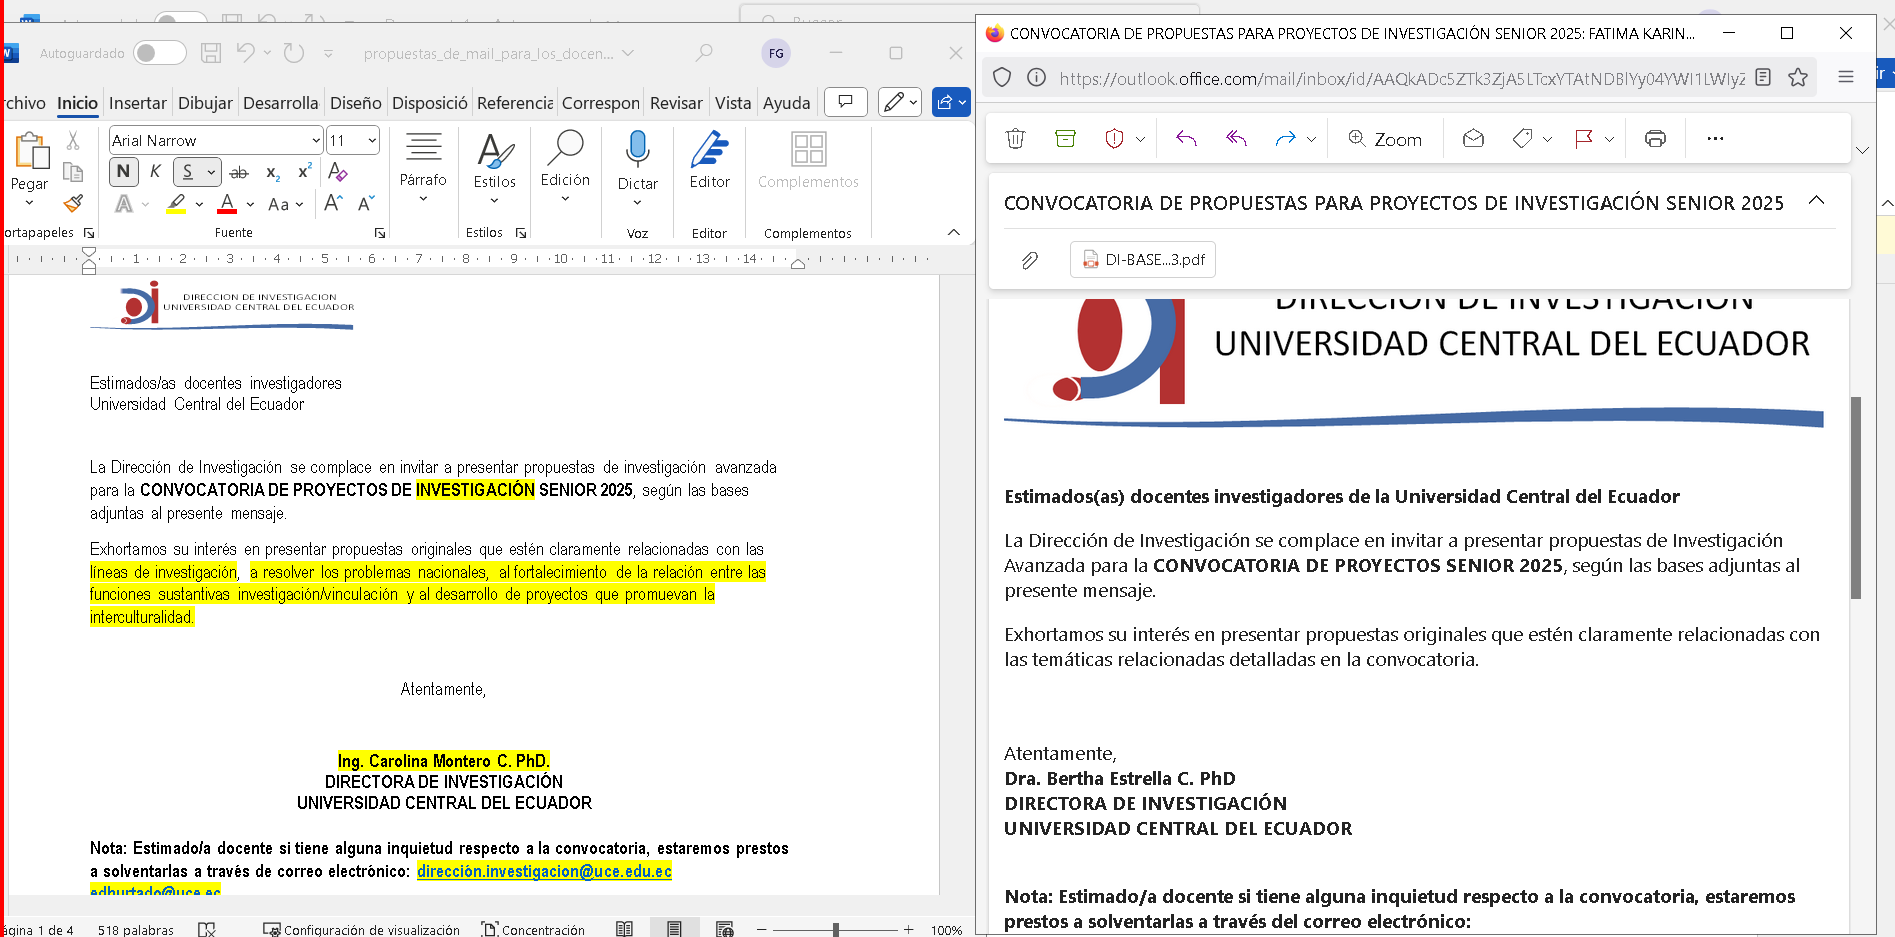The height and width of the screenshot is (937, 1895).
Task: Click the report shield icon in Outlook
Action: 1114,138
